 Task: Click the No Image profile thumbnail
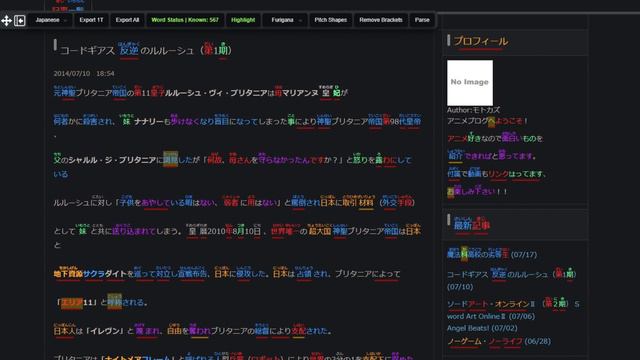coord(470,83)
